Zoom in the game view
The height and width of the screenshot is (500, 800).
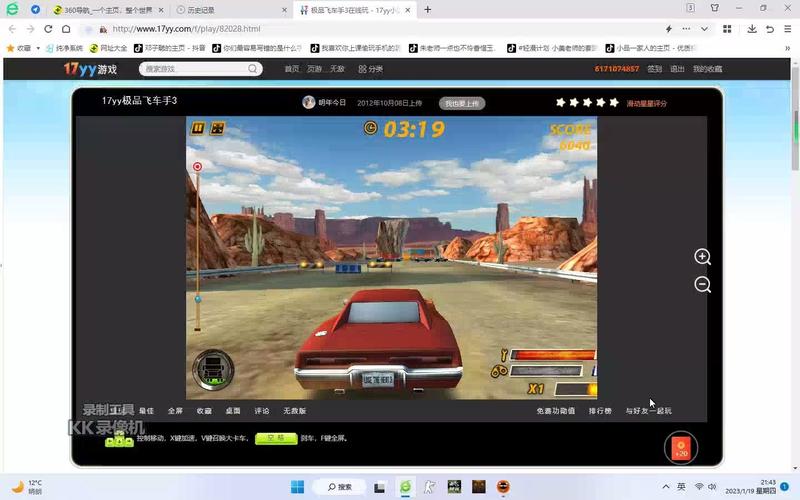click(703, 257)
